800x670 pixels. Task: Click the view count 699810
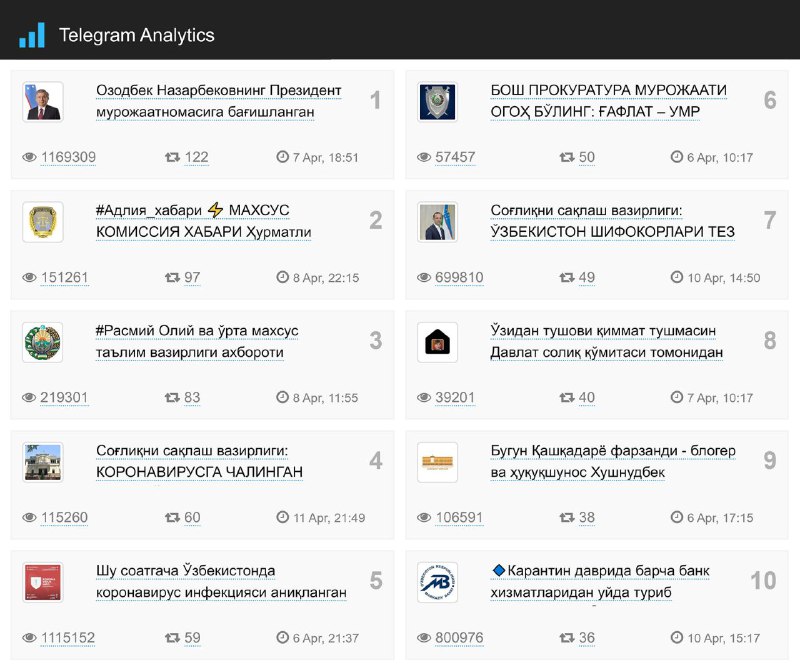click(x=459, y=278)
